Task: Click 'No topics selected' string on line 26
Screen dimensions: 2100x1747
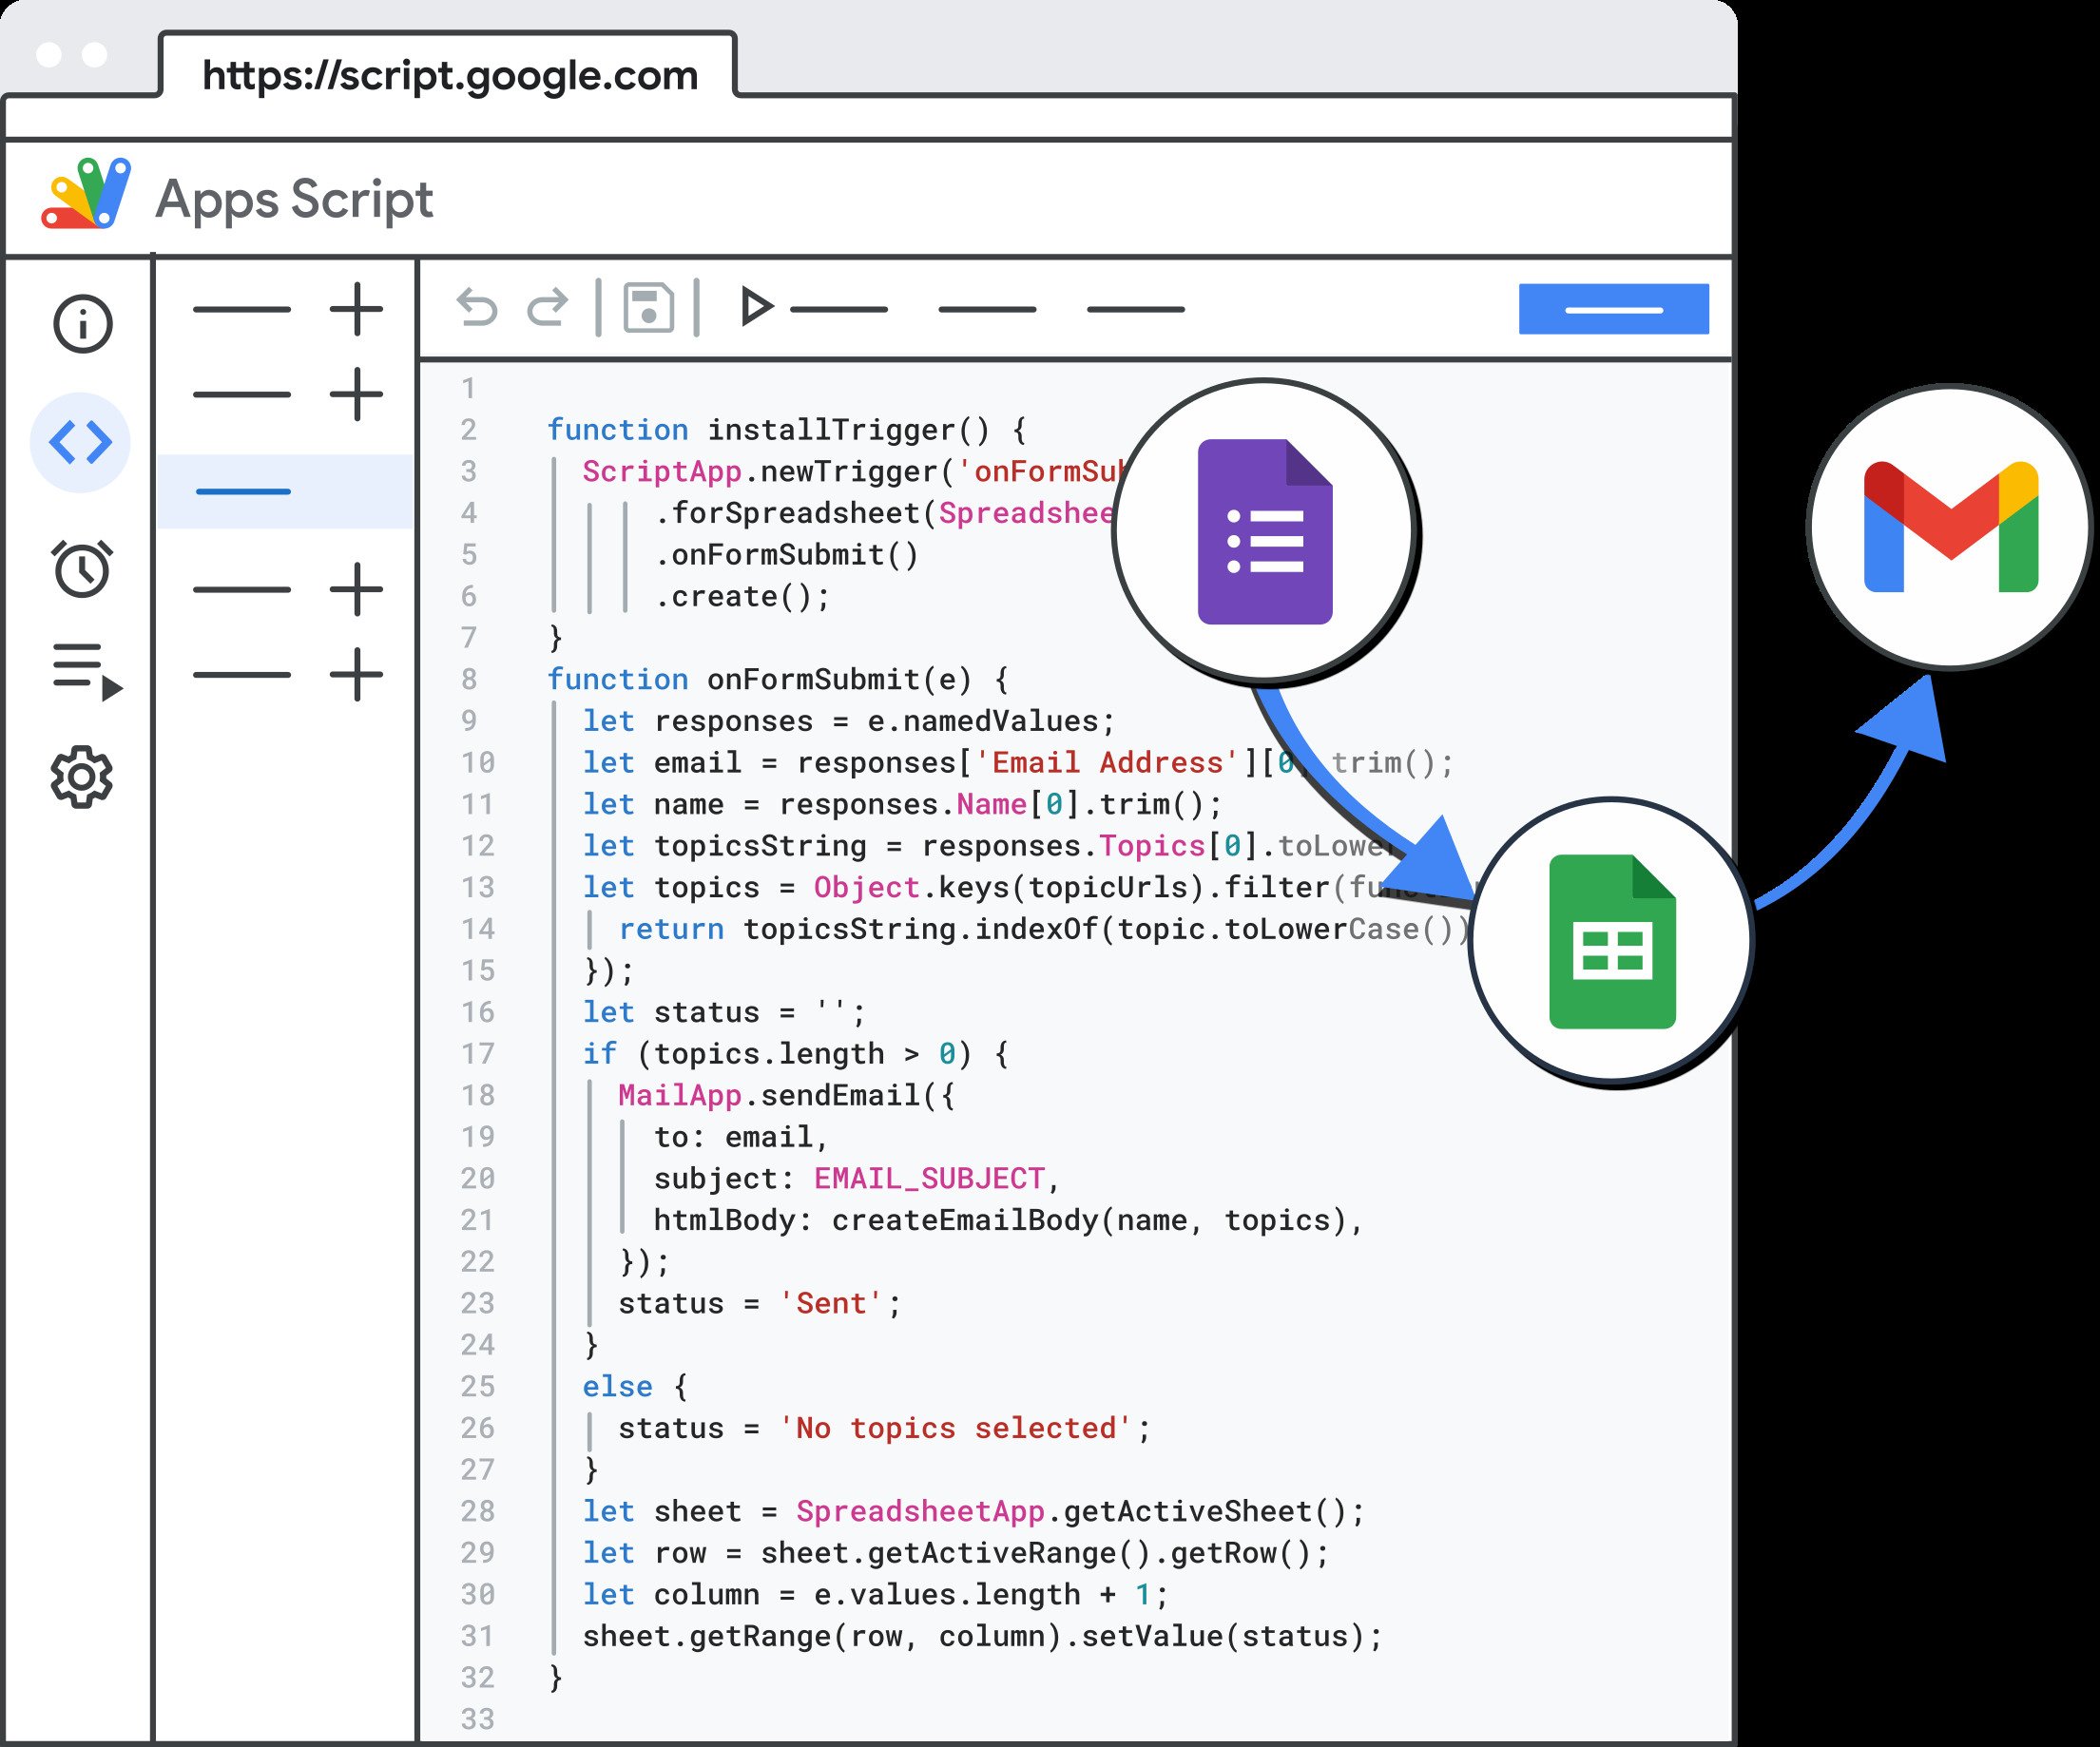Action: 956,1428
